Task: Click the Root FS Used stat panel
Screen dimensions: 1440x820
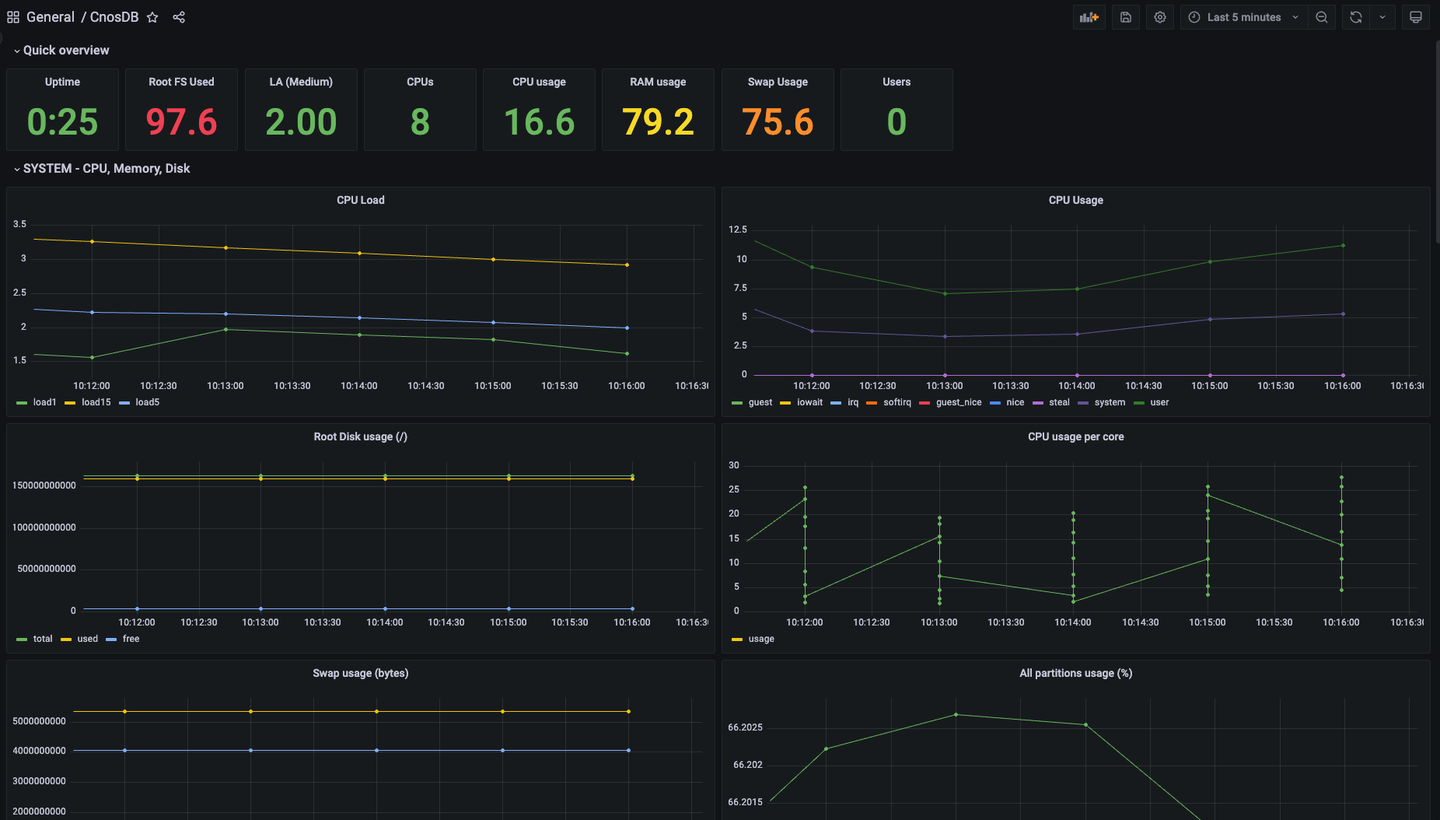Action: (181, 109)
